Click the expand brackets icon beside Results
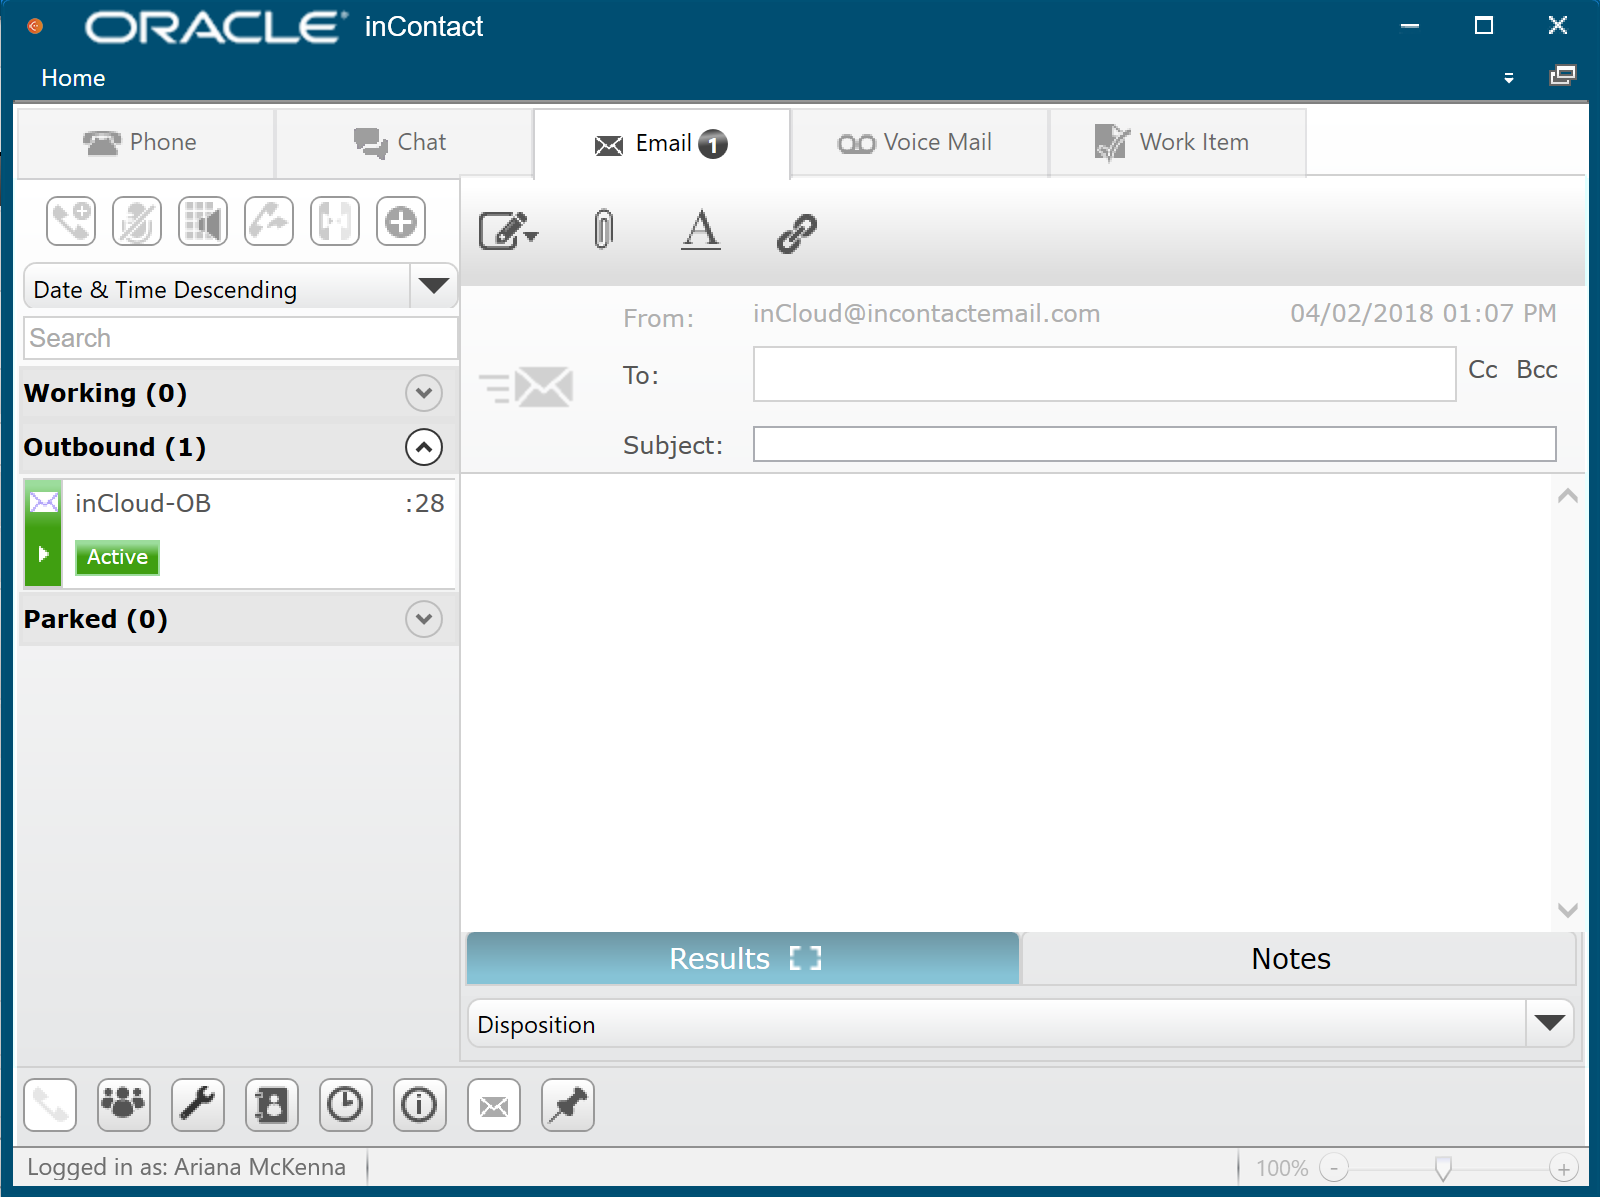The width and height of the screenshot is (1600, 1197). point(805,958)
